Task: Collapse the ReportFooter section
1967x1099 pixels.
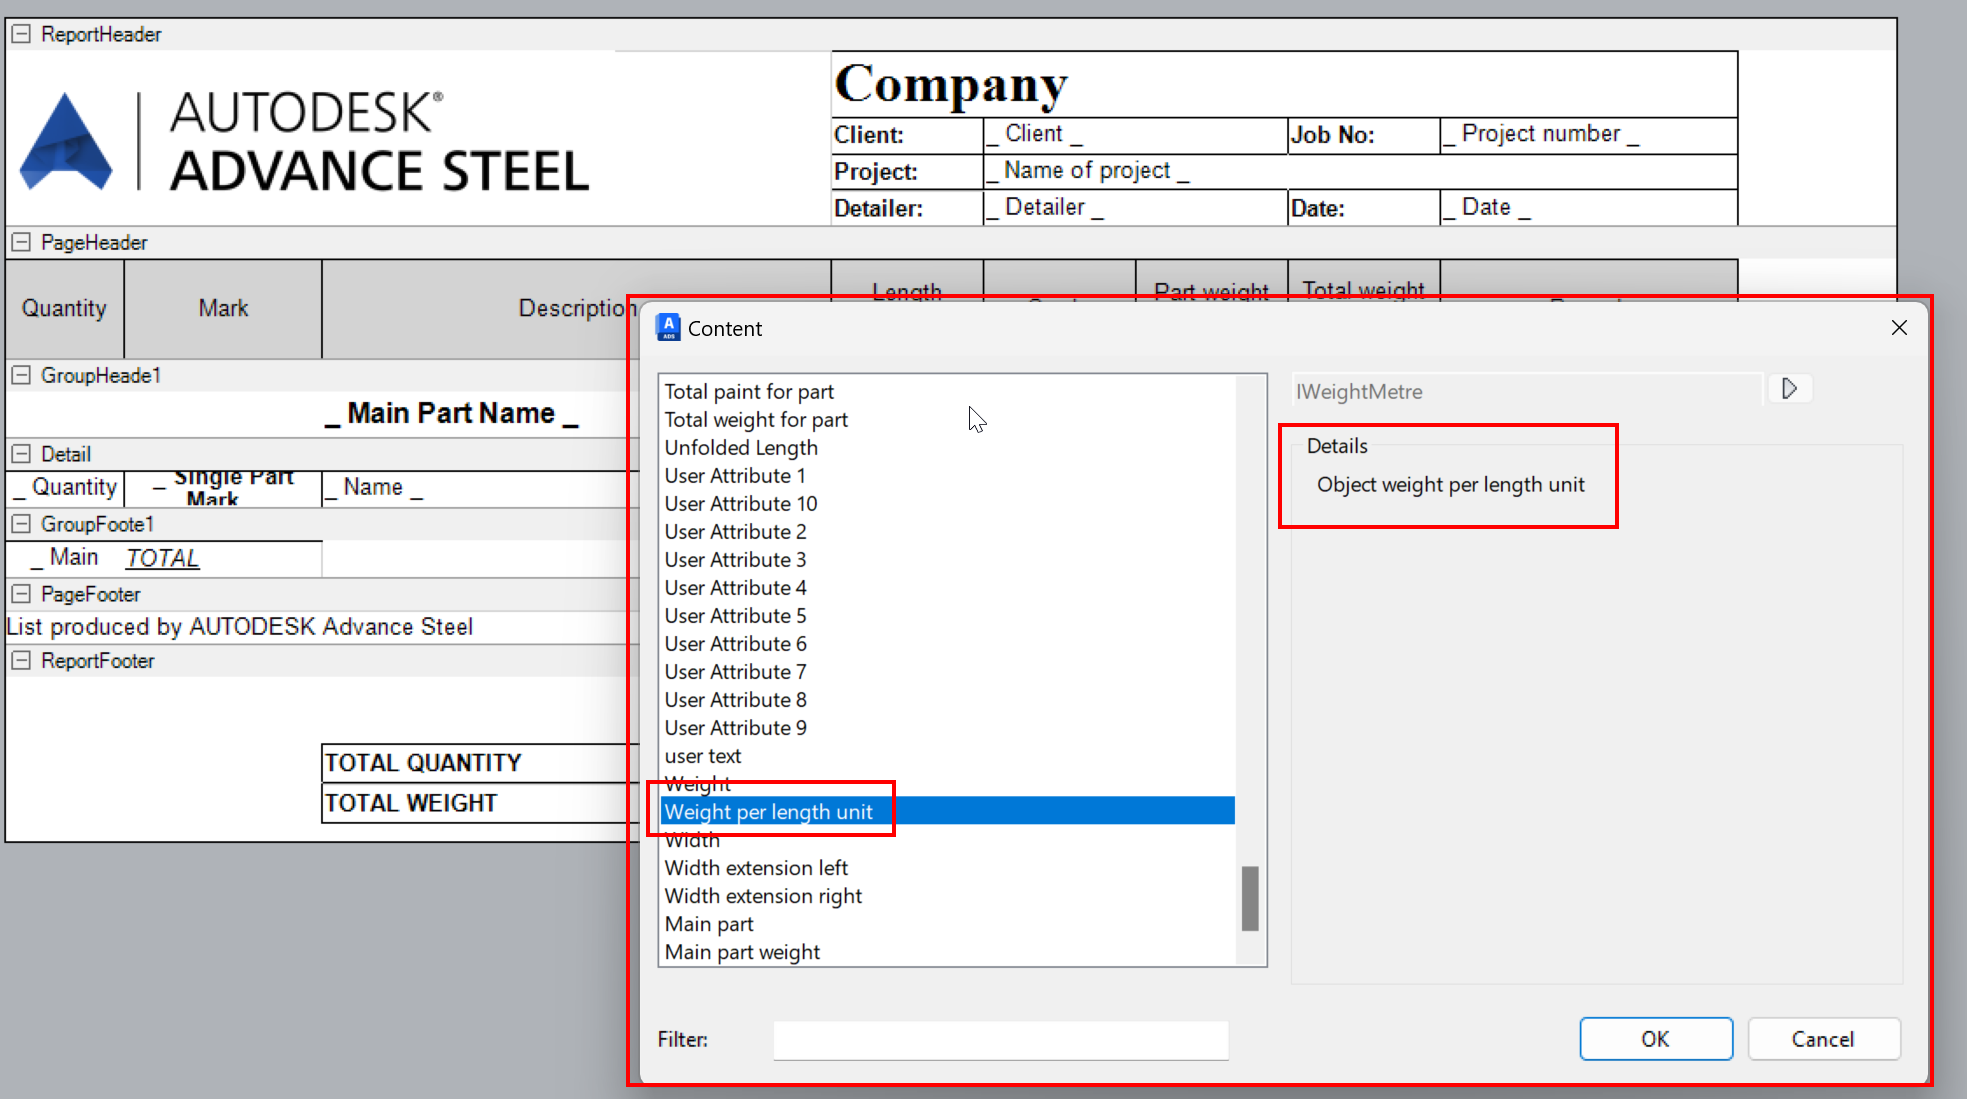Action: 20,661
